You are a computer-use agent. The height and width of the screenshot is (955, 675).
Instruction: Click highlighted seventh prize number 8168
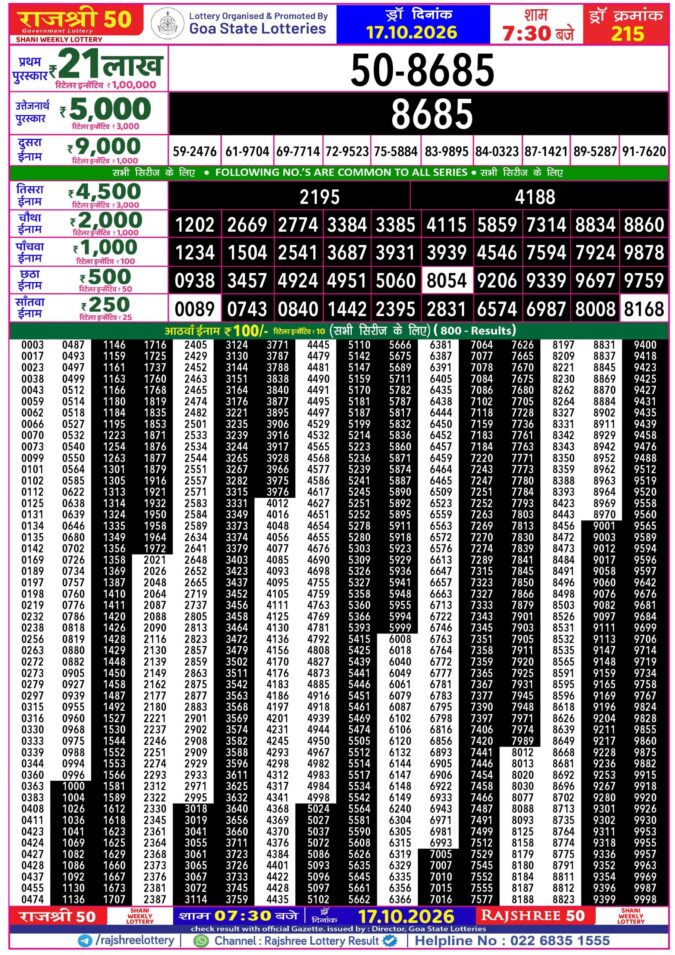pos(644,309)
